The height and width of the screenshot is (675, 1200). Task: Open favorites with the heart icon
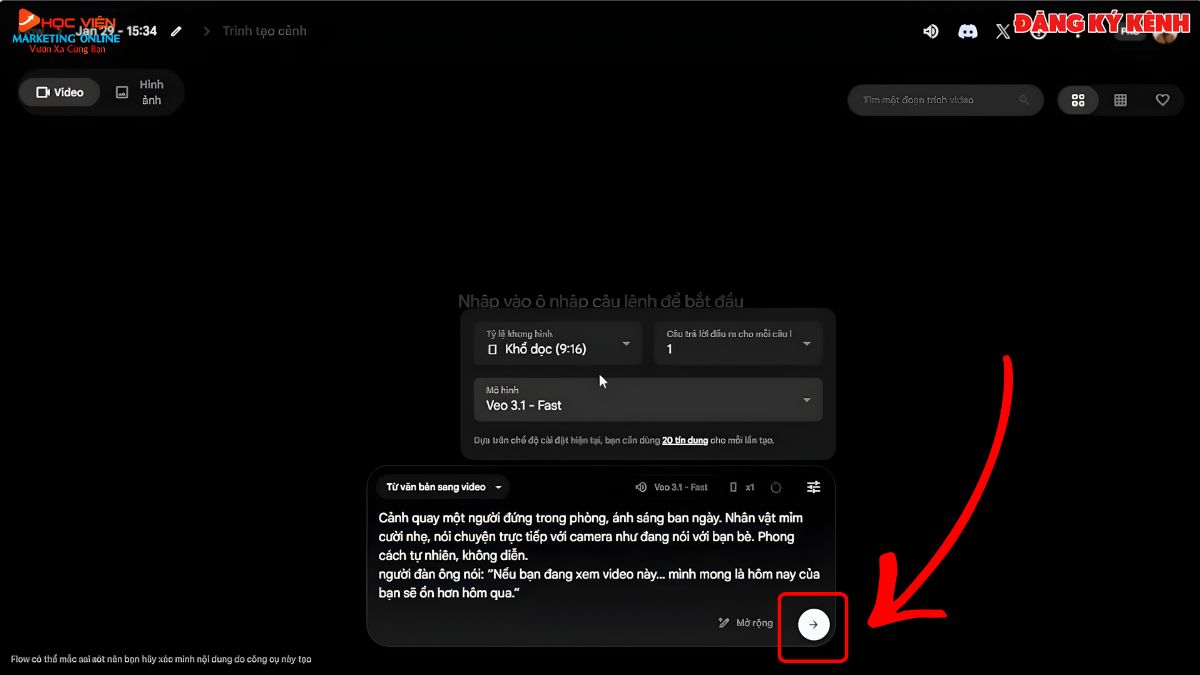(1162, 100)
